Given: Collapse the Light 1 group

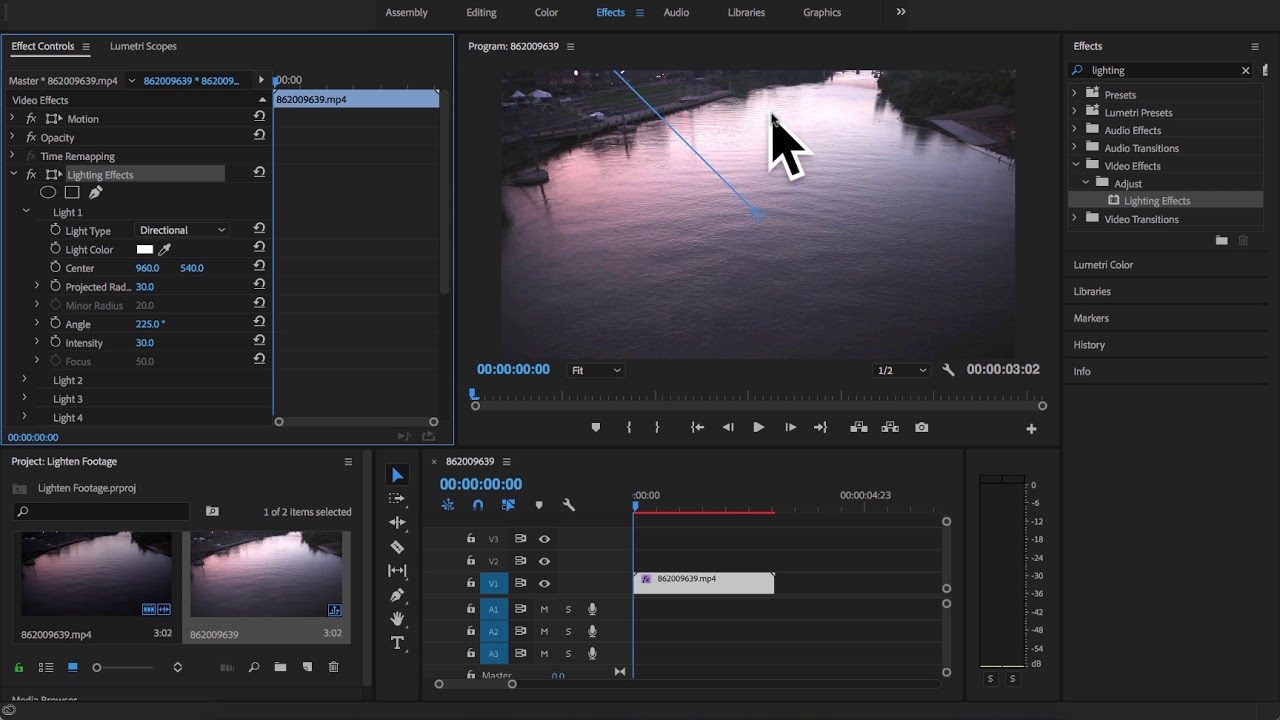Looking at the screenshot, I should (x=25, y=212).
